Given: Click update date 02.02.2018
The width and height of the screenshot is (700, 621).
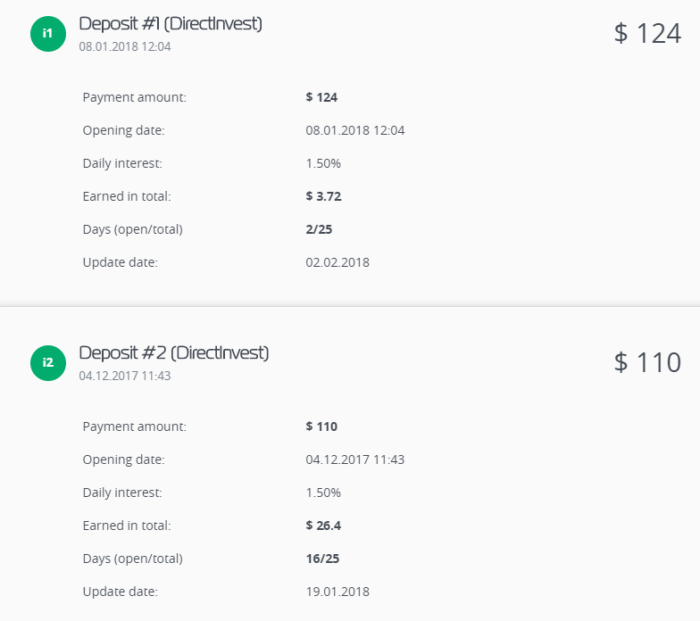Looking at the screenshot, I should click(337, 262).
